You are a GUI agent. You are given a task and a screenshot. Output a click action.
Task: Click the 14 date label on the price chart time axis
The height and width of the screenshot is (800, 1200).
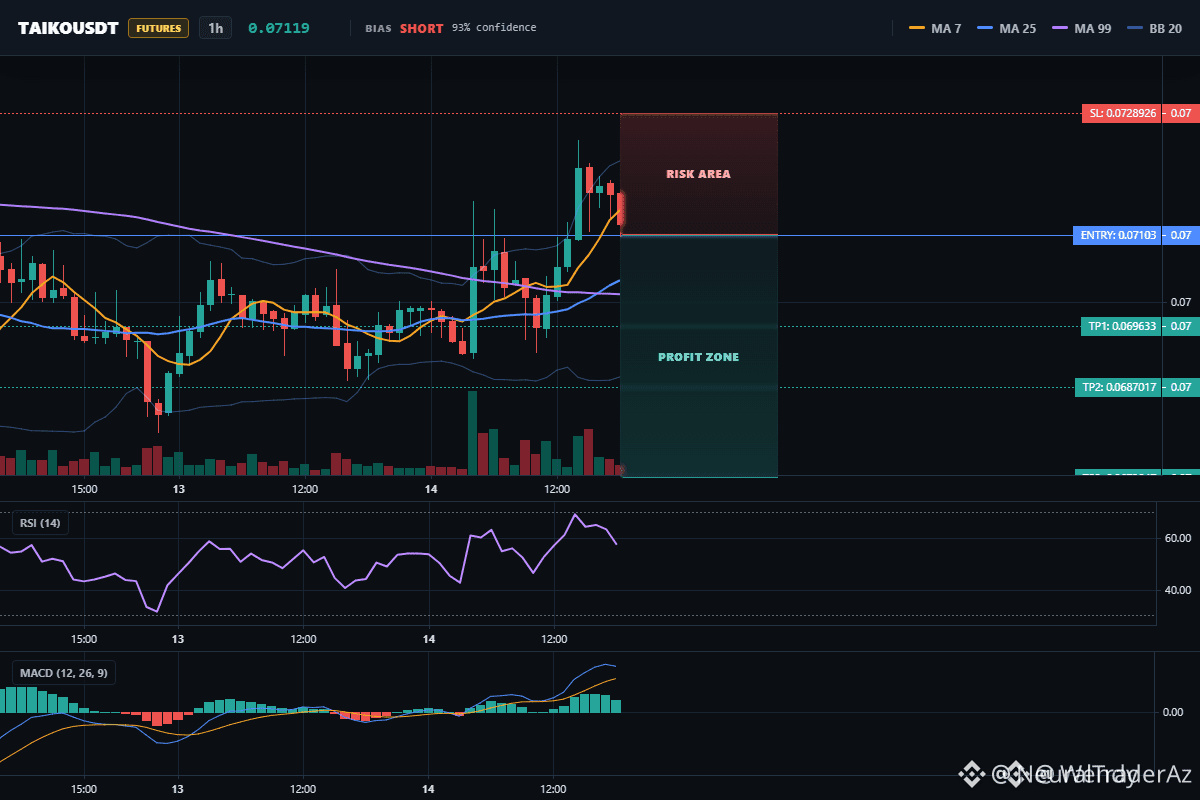coord(431,489)
